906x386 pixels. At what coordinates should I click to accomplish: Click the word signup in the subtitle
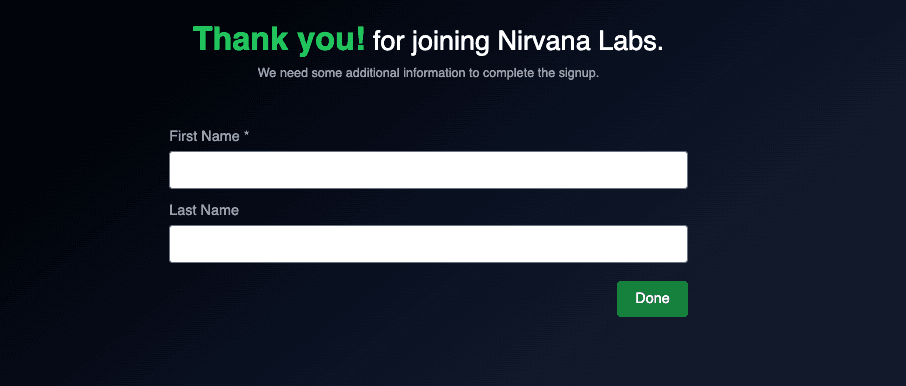[x=580, y=75]
